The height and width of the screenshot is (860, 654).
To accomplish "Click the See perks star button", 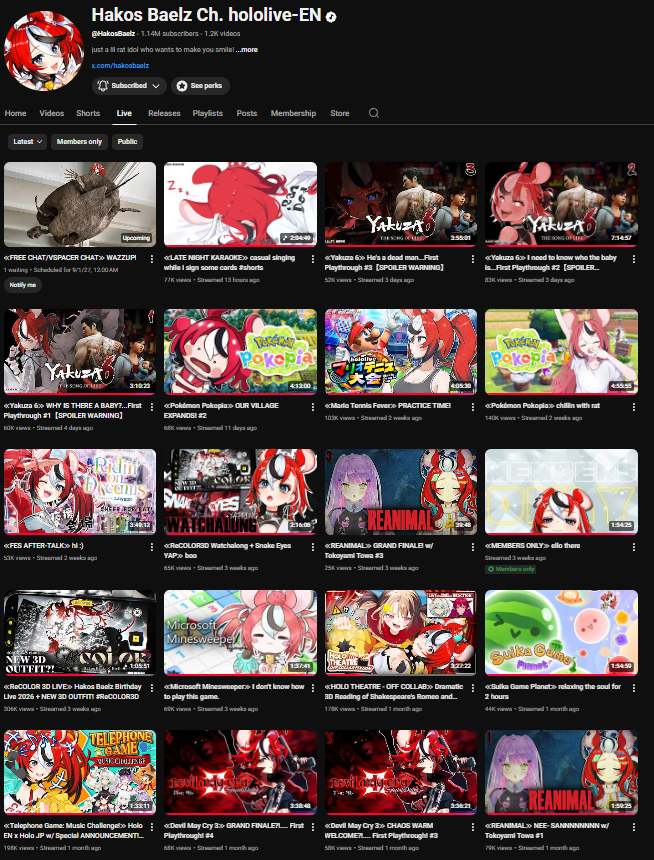I will tap(200, 86).
